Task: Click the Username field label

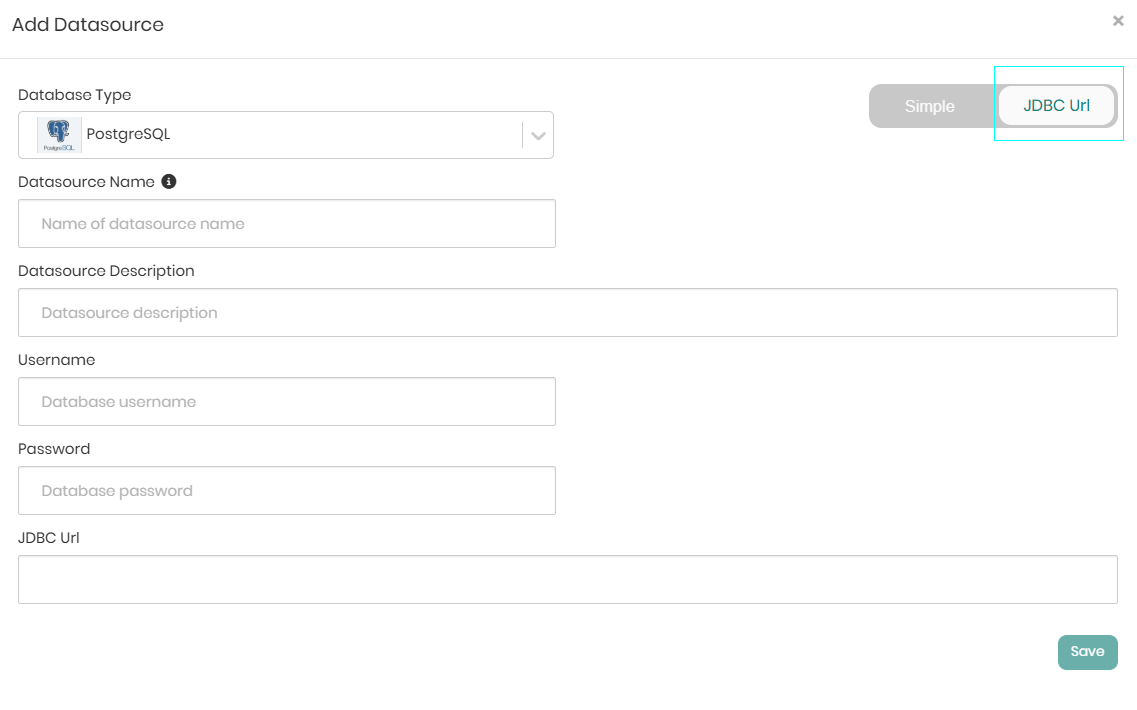Action: click(57, 360)
